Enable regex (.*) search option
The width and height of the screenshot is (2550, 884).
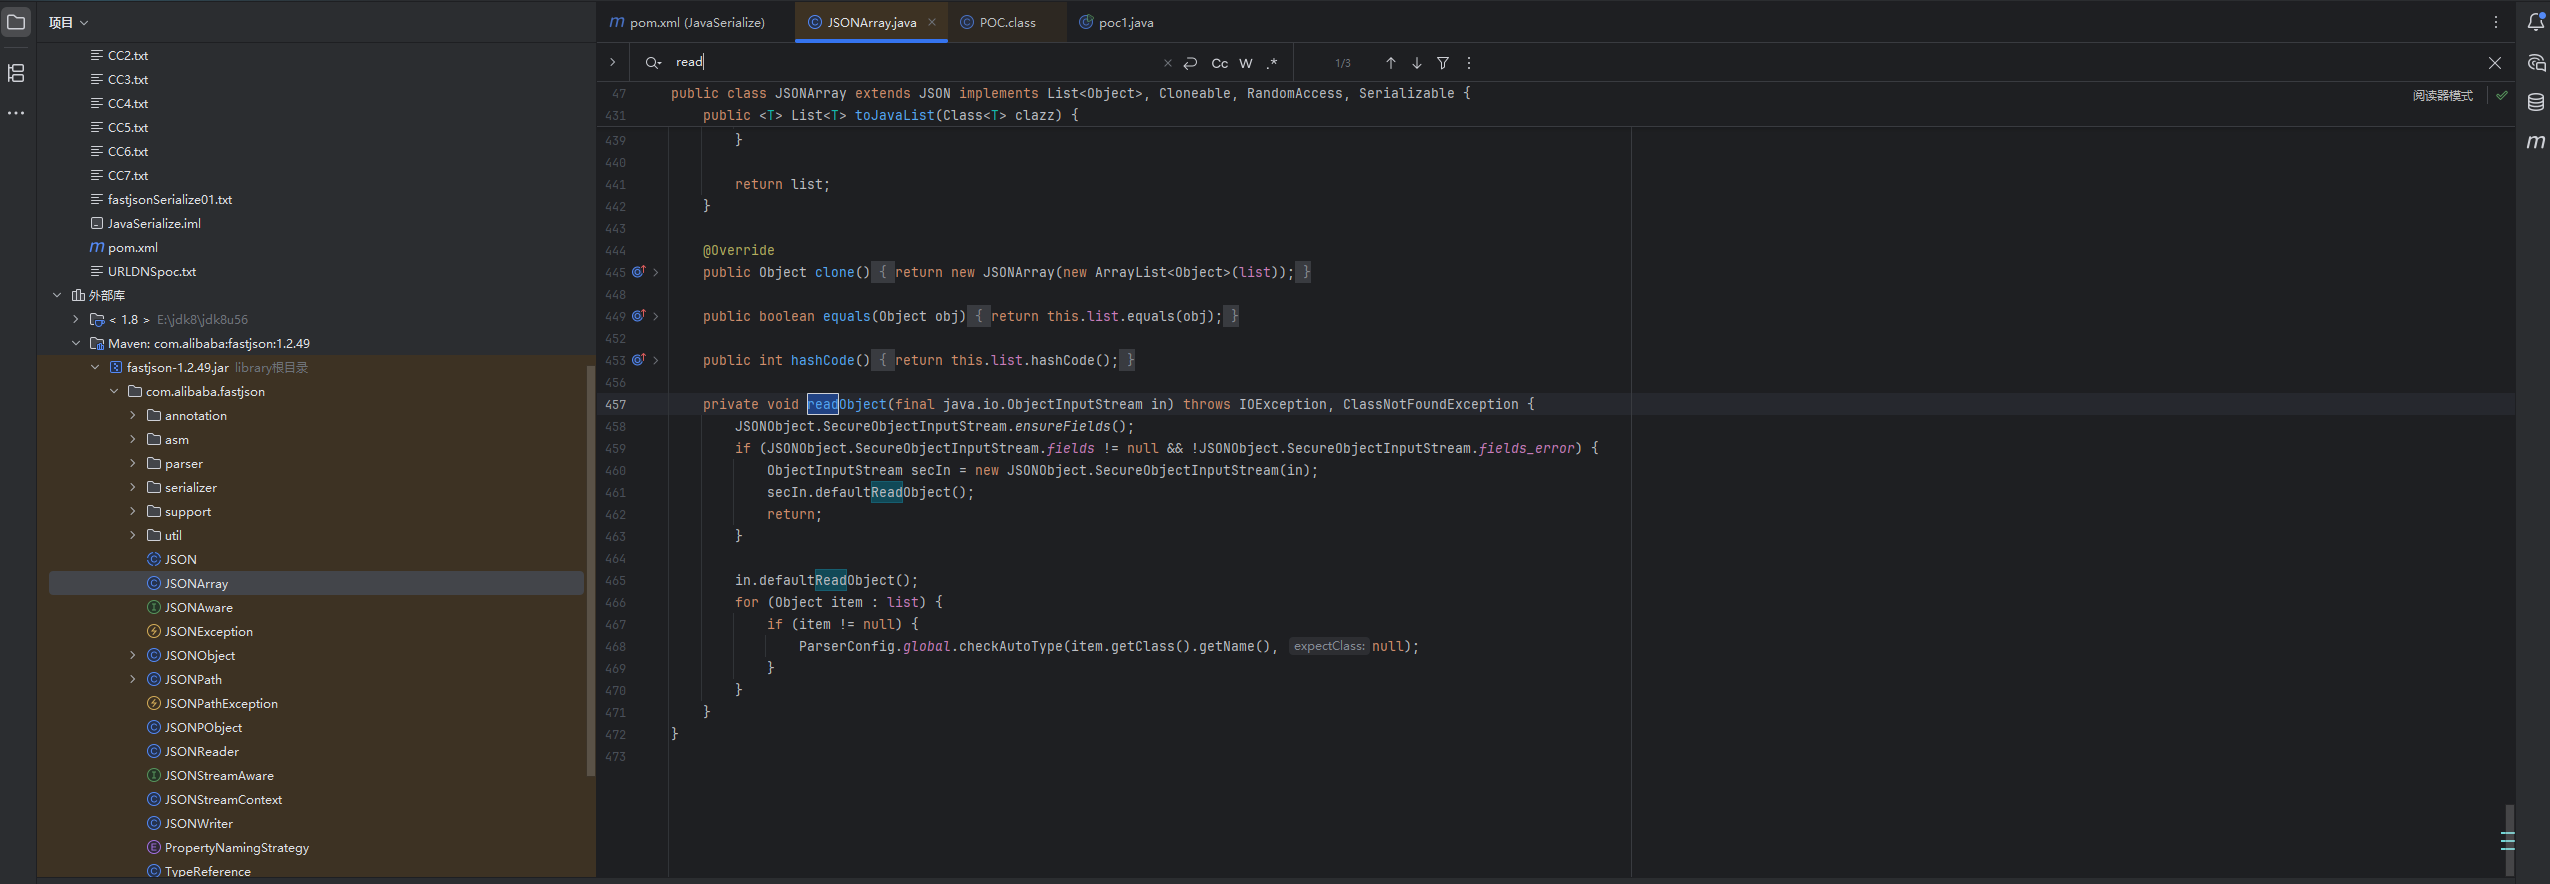[1271, 63]
